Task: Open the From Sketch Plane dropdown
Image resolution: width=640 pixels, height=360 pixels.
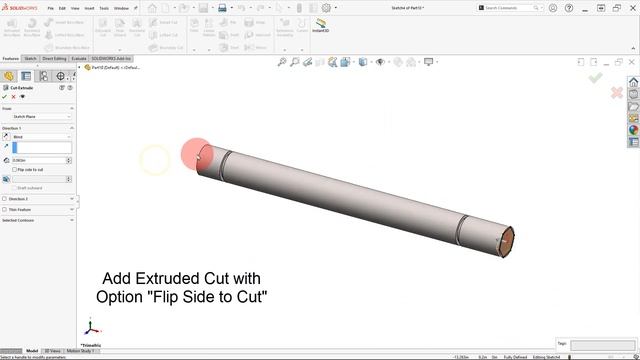Action: tap(42, 117)
